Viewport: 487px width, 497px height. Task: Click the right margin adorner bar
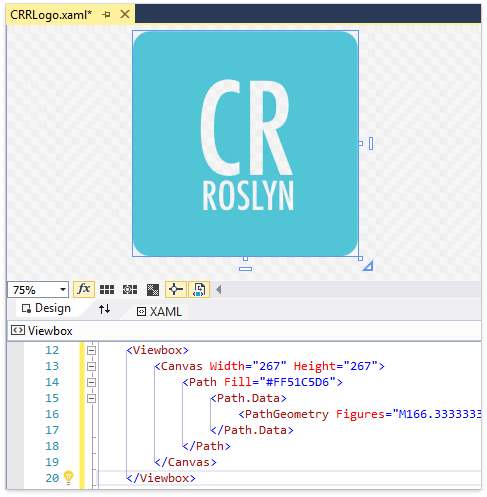[x=371, y=143]
